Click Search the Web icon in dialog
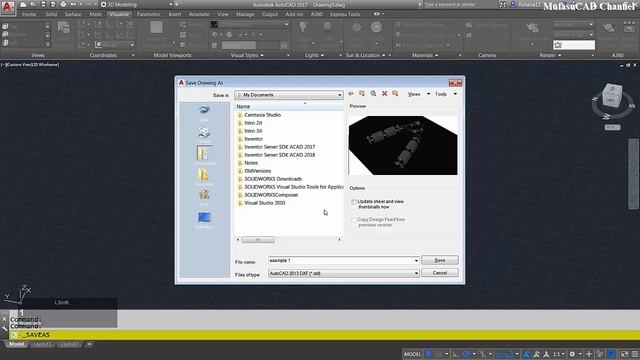 pos(373,94)
